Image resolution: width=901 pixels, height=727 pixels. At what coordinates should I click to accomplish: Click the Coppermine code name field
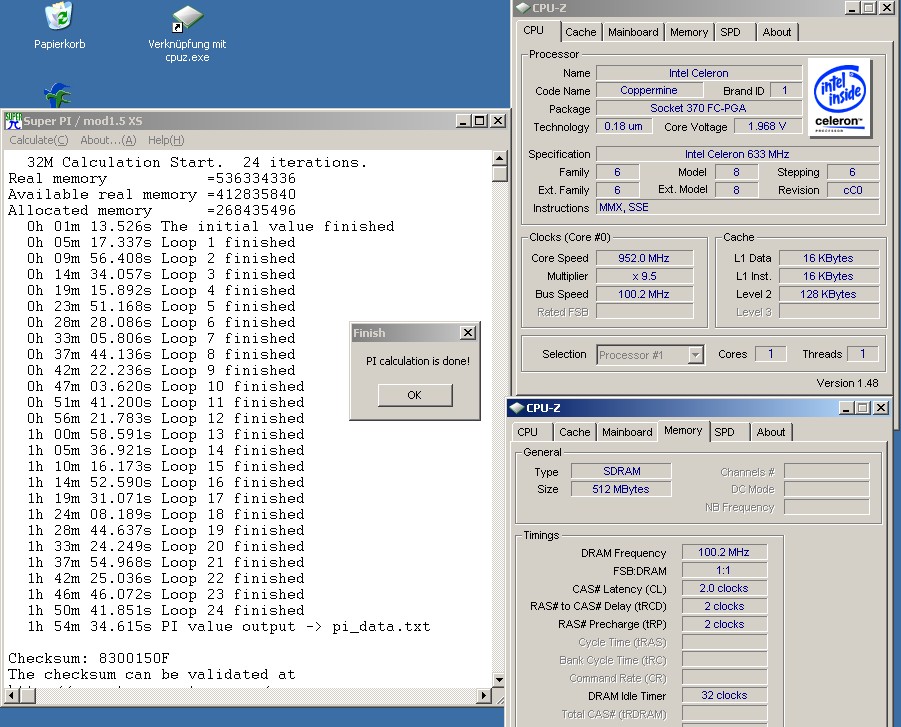click(x=649, y=90)
